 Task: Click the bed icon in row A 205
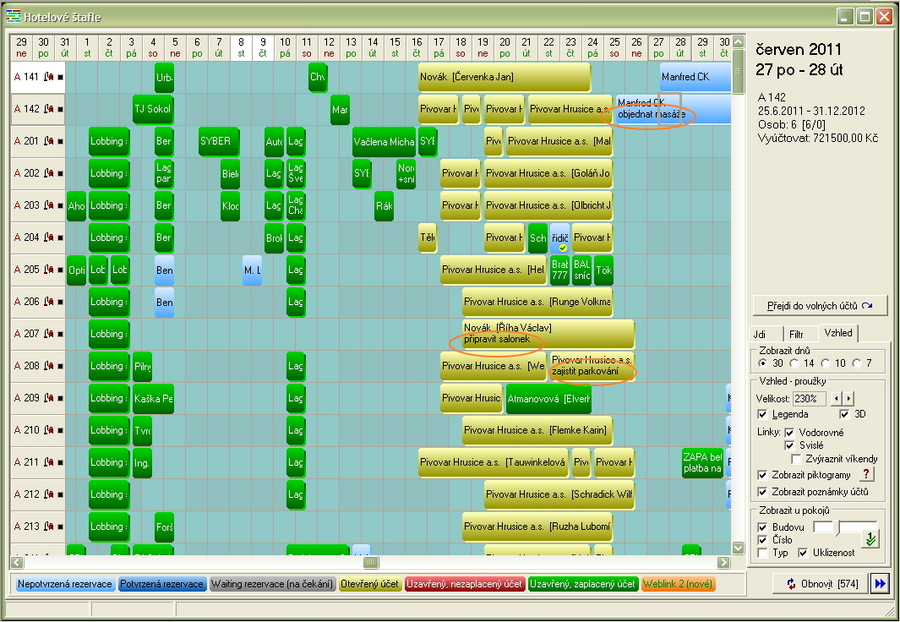(48, 270)
